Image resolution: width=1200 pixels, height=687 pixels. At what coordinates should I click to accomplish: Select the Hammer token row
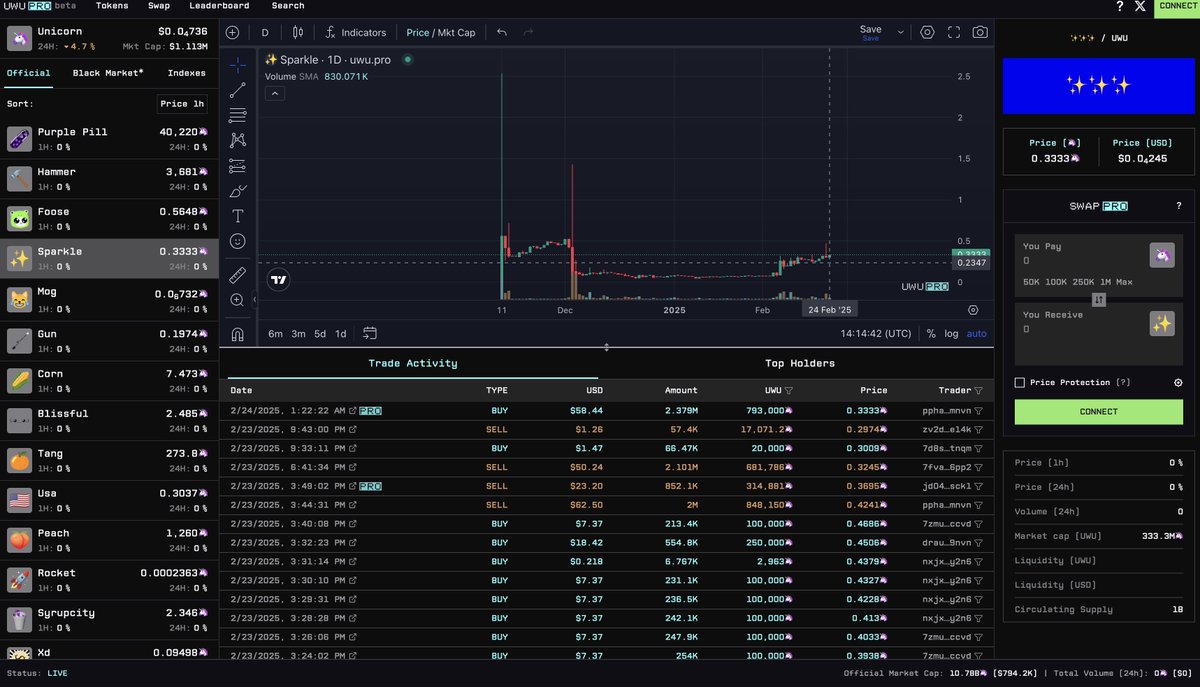coord(109,180)
